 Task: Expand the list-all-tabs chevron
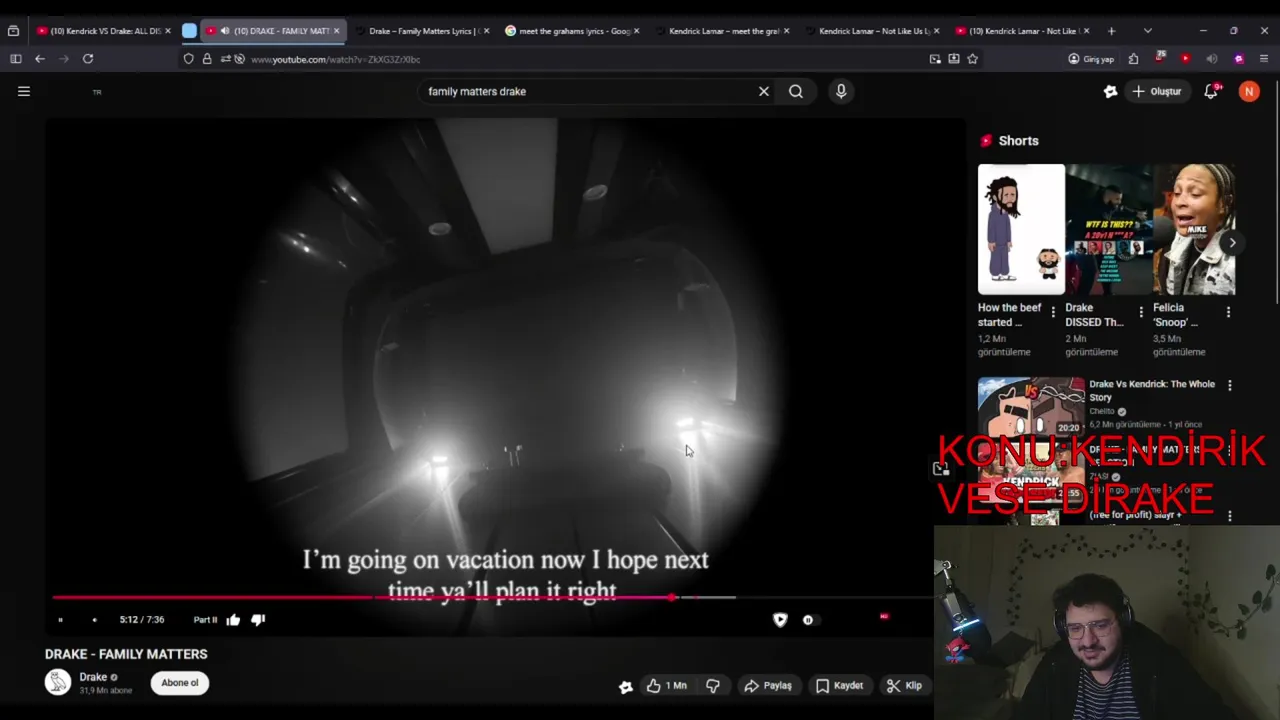pyautogui.click(x=1147, y=31)
